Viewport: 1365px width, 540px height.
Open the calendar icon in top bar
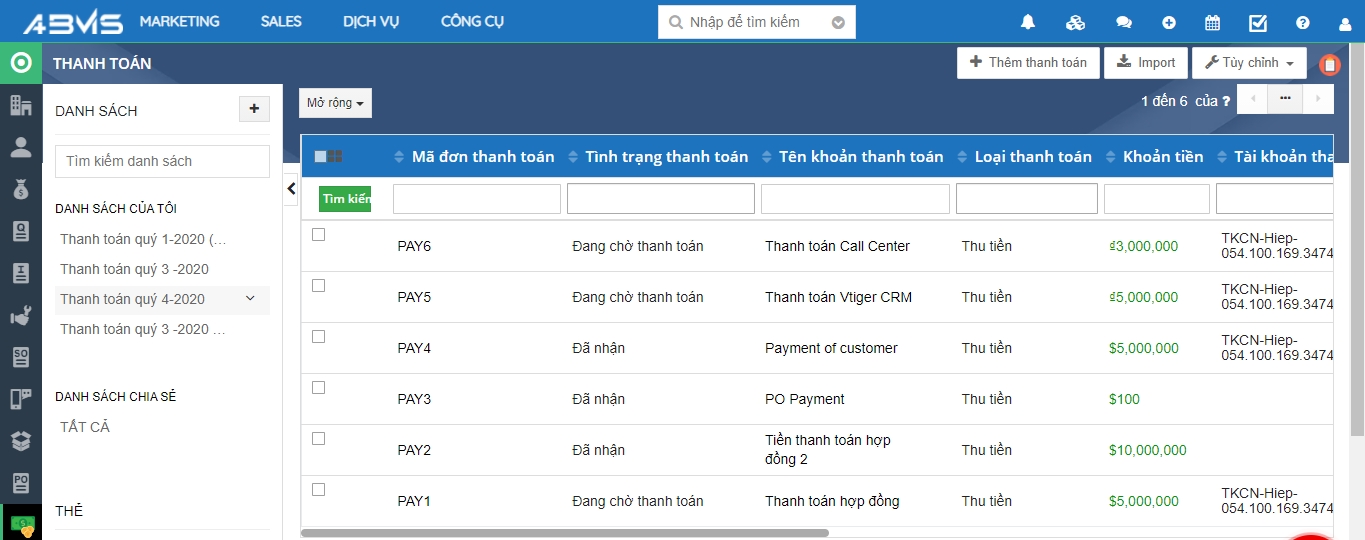pos(1212,22)
